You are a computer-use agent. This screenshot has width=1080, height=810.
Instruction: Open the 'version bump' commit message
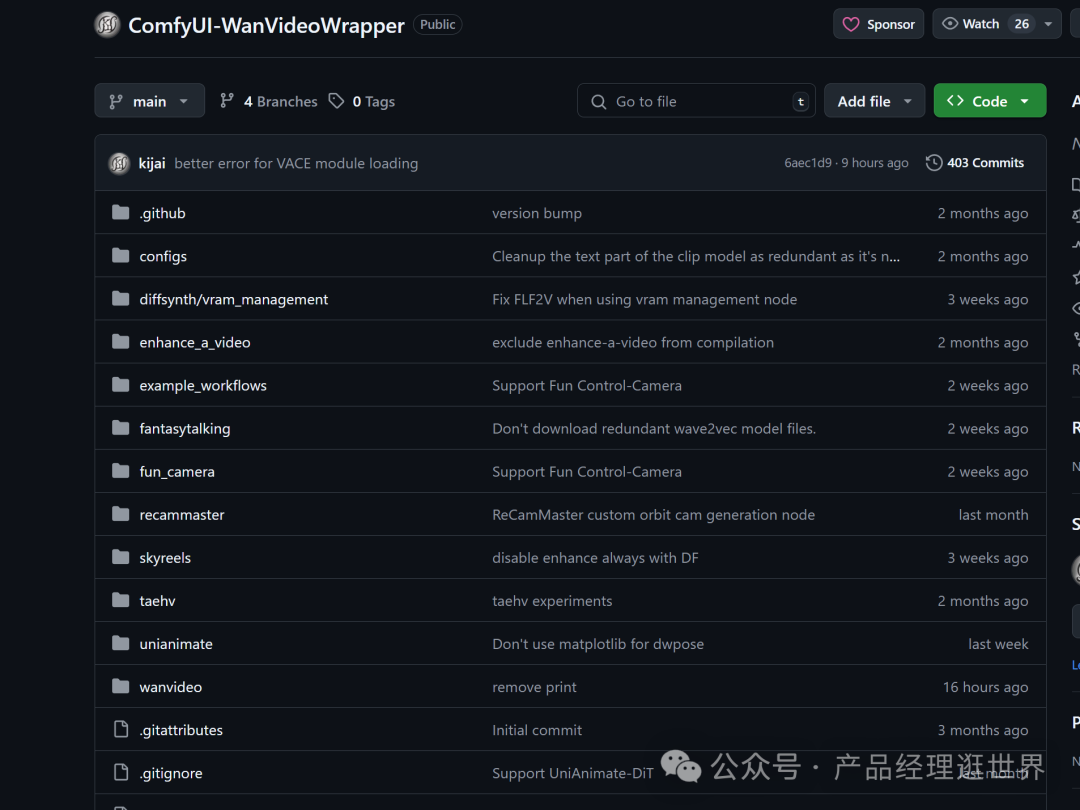(537, 214)
